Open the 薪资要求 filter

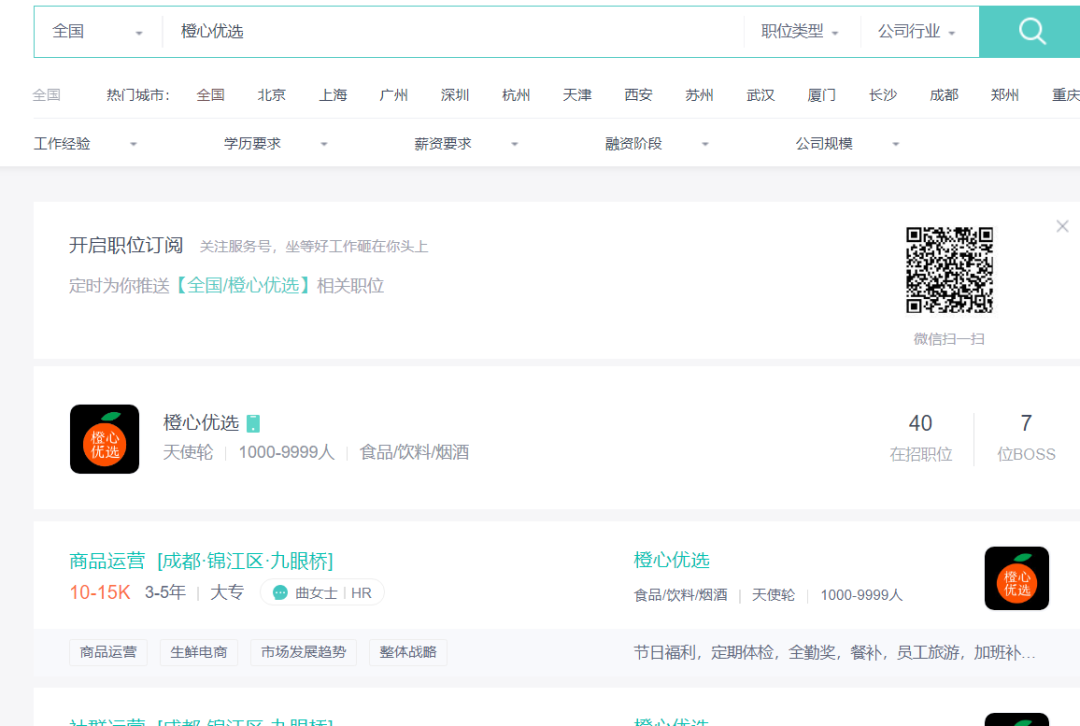(466, 144)
